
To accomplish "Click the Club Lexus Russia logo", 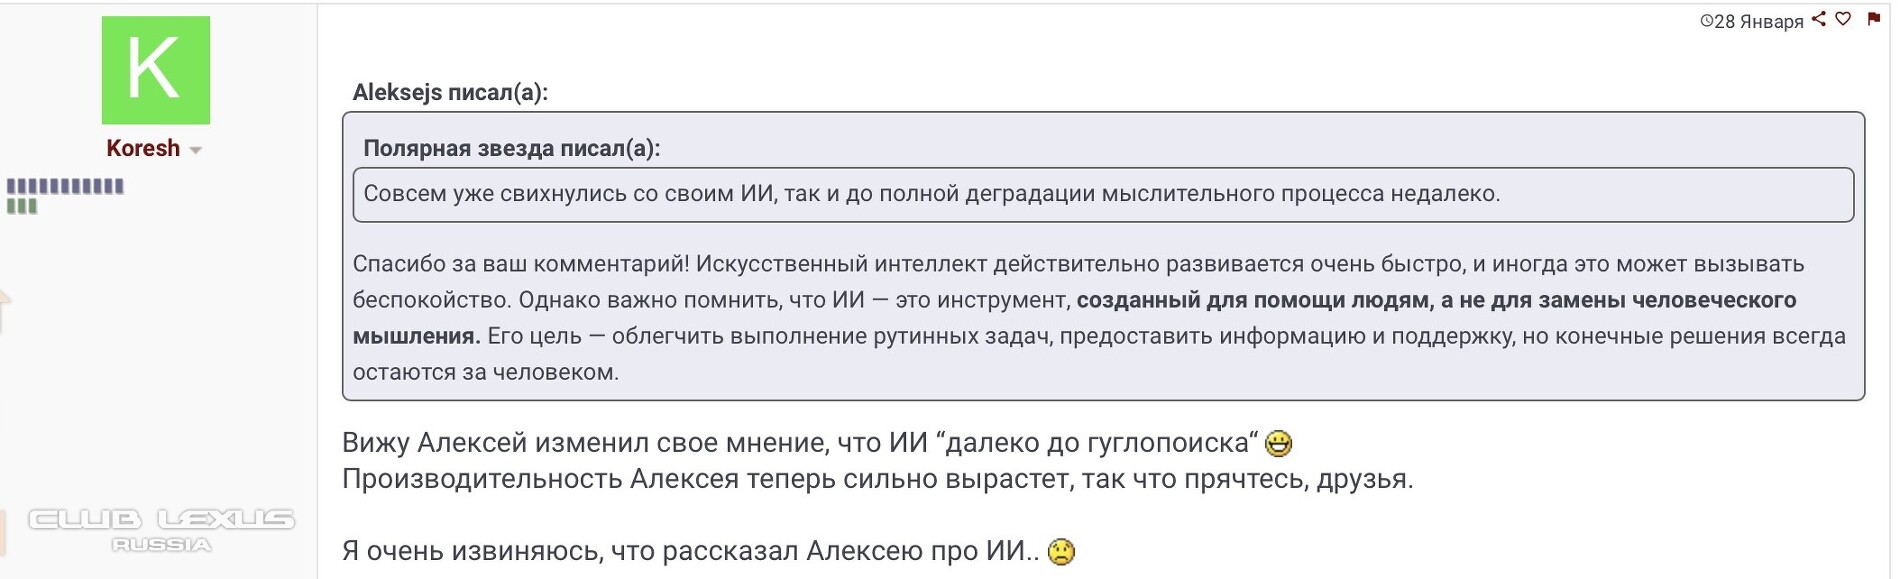I will click(x=160, y=529).
